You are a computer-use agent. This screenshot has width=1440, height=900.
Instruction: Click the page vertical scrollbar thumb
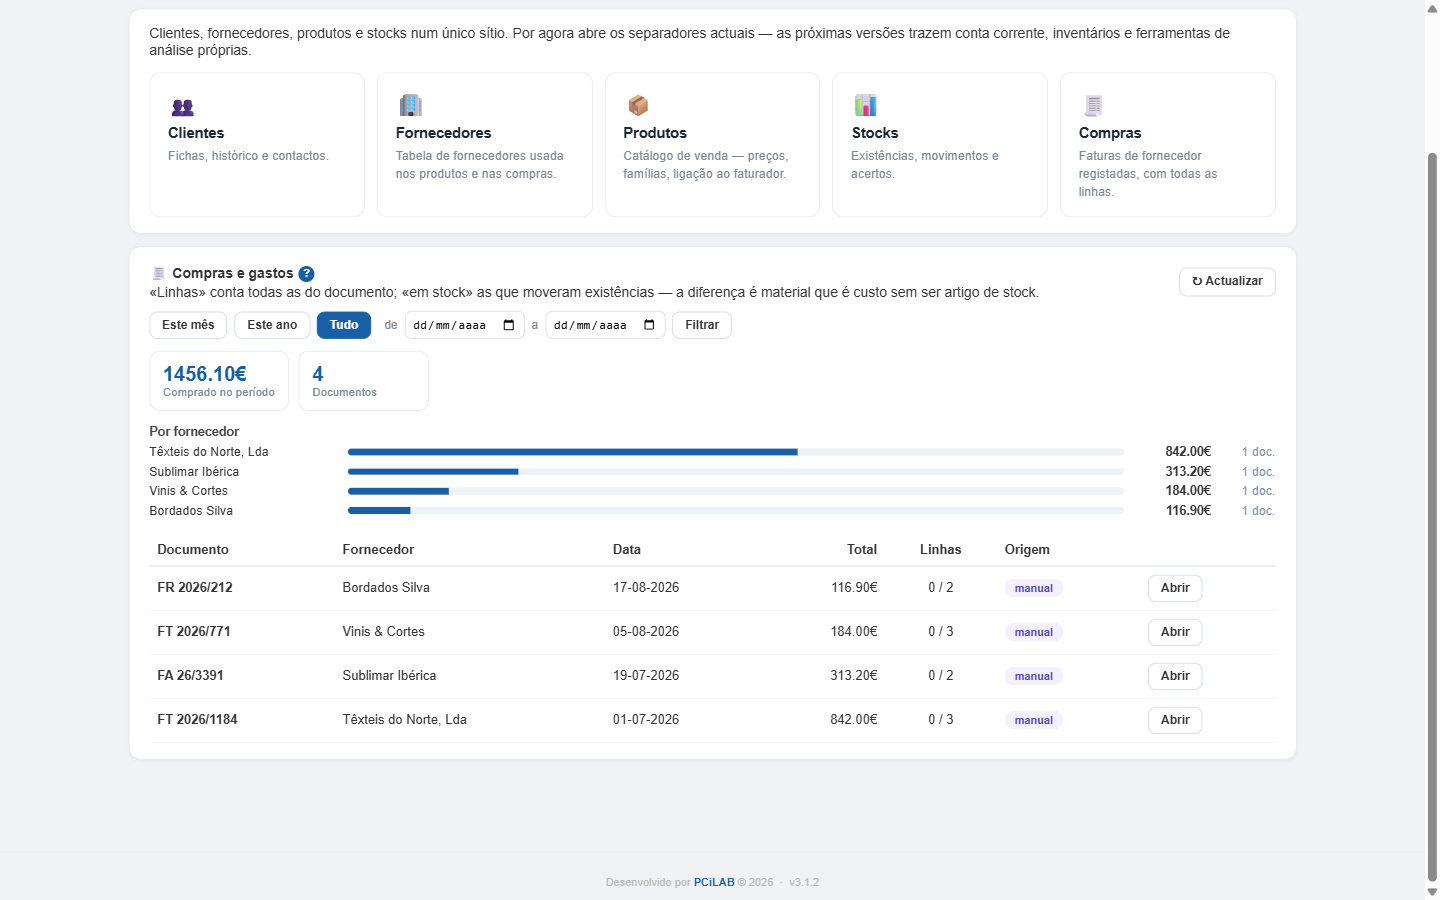pyautogui.click(x=1432, y=516)
